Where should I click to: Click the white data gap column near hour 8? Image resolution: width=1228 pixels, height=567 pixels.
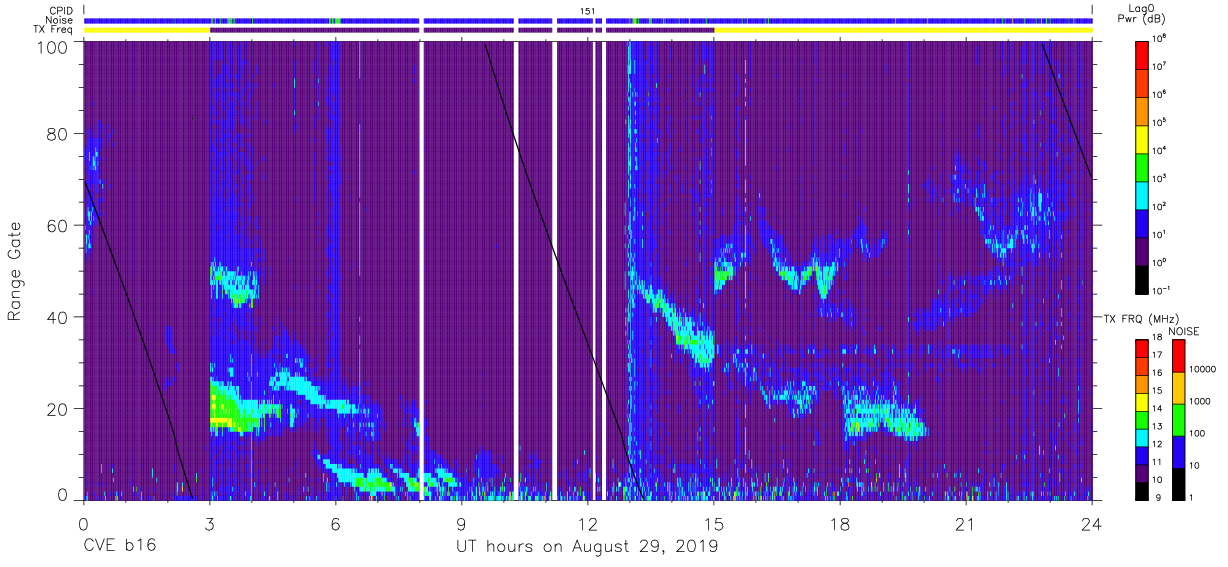click(x=421, y=270)
